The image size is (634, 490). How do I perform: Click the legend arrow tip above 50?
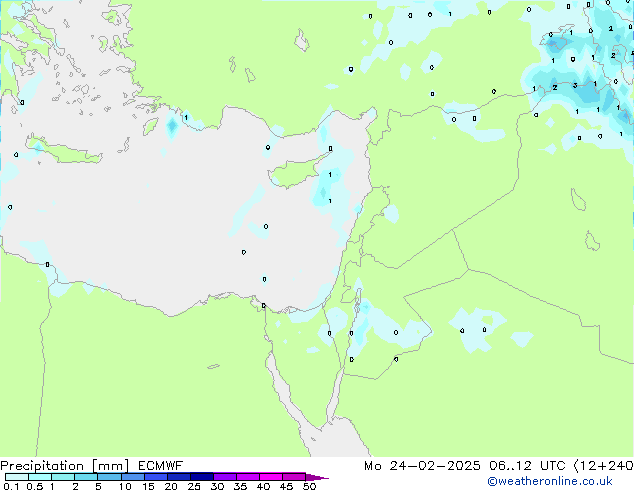(x=317, y=477)
